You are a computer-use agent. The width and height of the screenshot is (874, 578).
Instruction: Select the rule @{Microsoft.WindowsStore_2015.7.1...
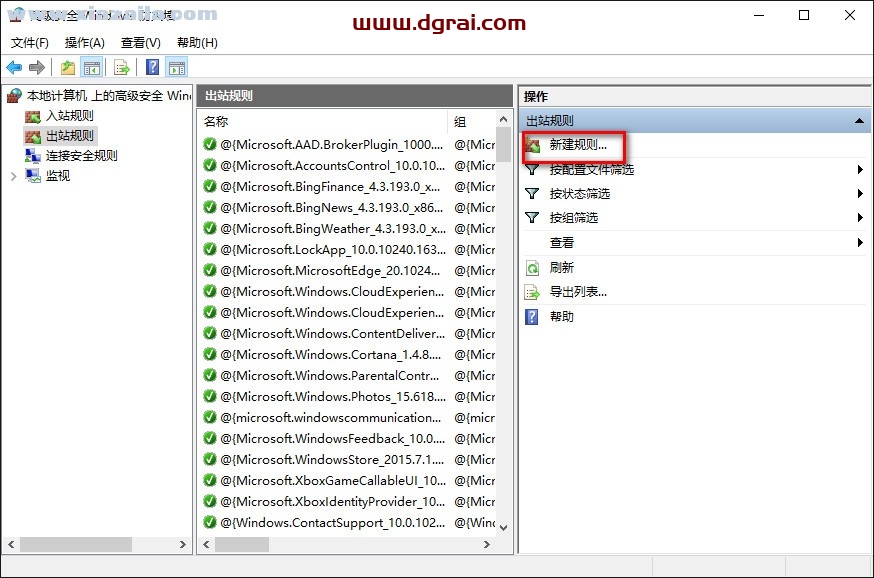[333, 460]
